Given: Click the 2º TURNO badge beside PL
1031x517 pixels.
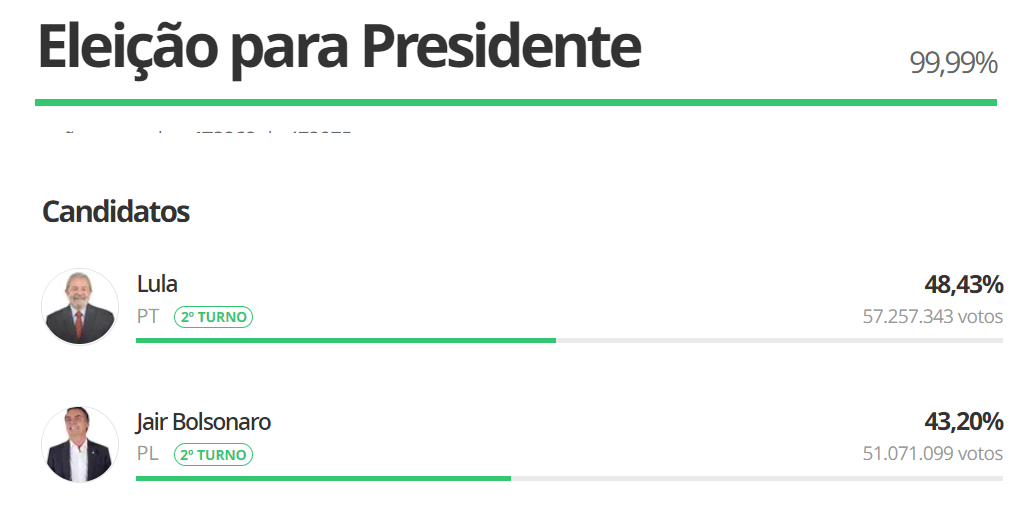Looking at the screenshot, I should pos(214,455).
